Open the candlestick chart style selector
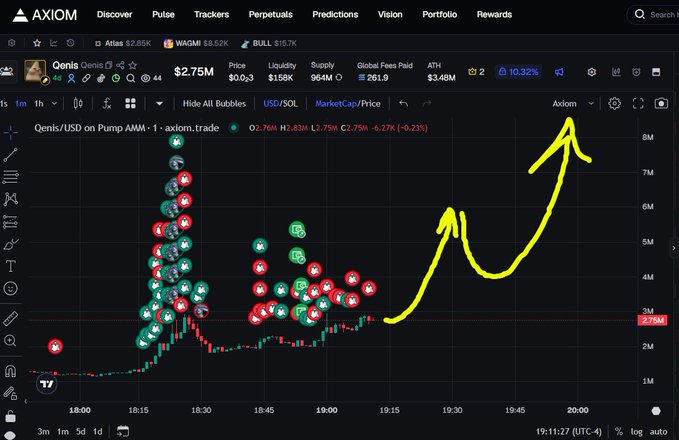The height and width of the screenshot is (440, 679). 78,104
